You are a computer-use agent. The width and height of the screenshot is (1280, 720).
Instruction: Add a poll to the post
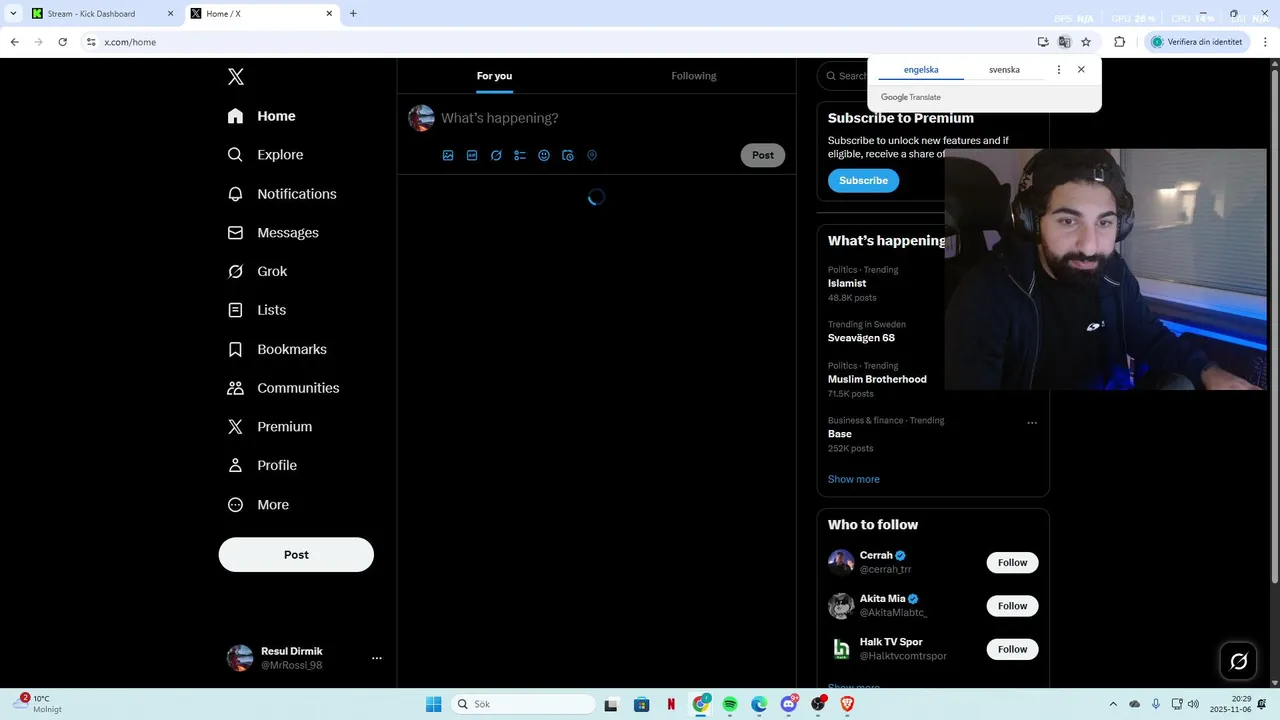coord(520,155)
